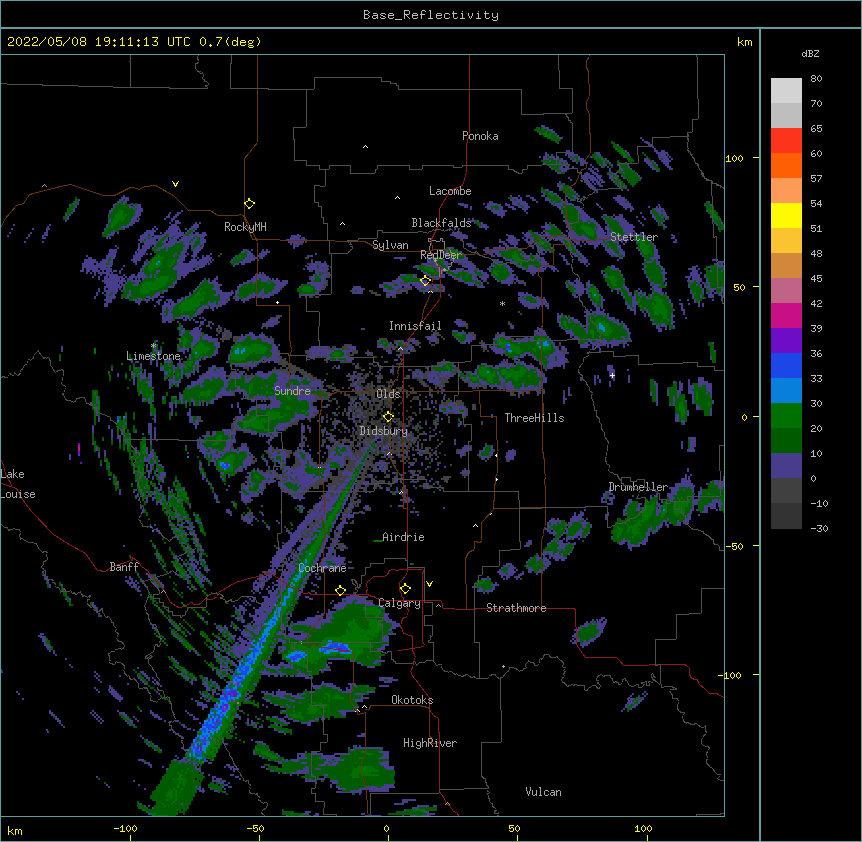This screenshot has width=862, height=842.
Task: Click the yellow marker north of Calgary
Action: click(x=405, y=589)
